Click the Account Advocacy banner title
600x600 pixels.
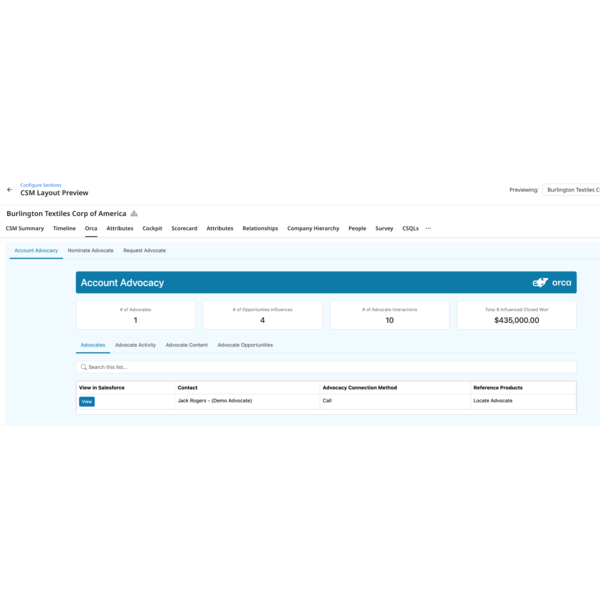122,283
